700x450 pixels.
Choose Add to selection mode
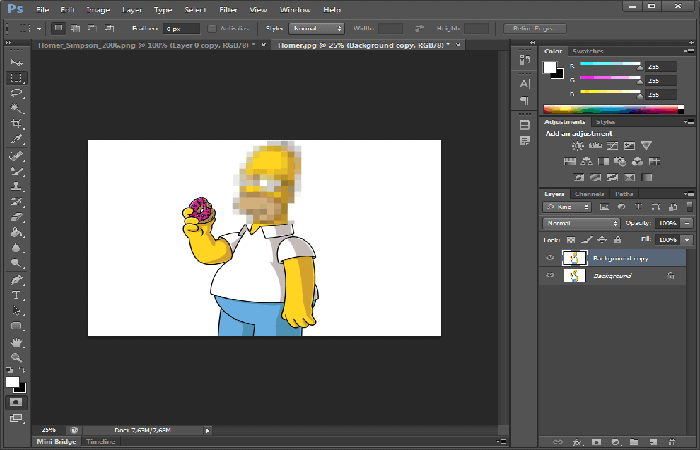pyautogui.click(x=75, y=29)
